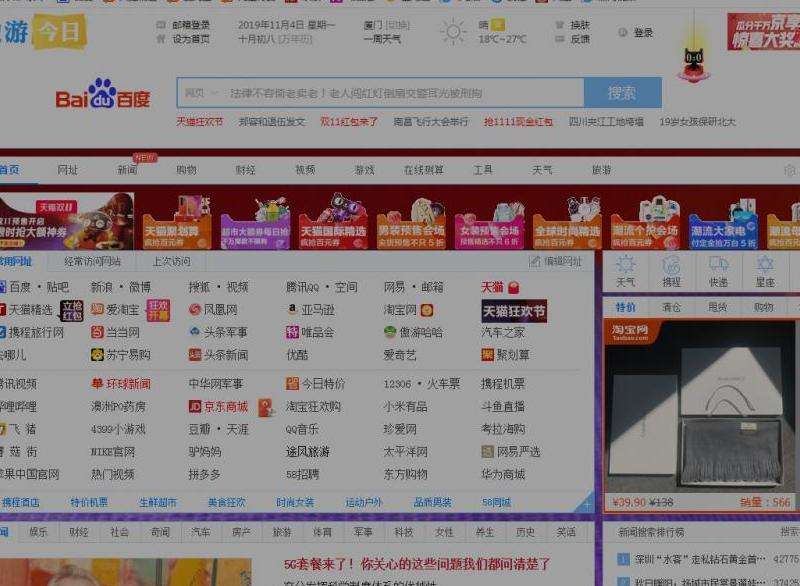This screenshot has width=800, height=586.
Task: Select the 科技 news category tab
Action: (x=404, y=532)
